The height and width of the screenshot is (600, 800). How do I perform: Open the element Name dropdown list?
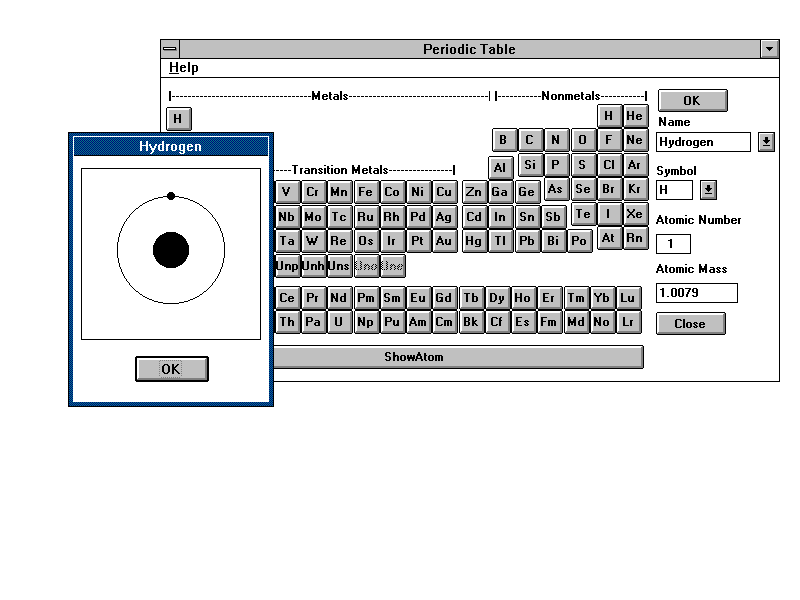click(766, 142)
